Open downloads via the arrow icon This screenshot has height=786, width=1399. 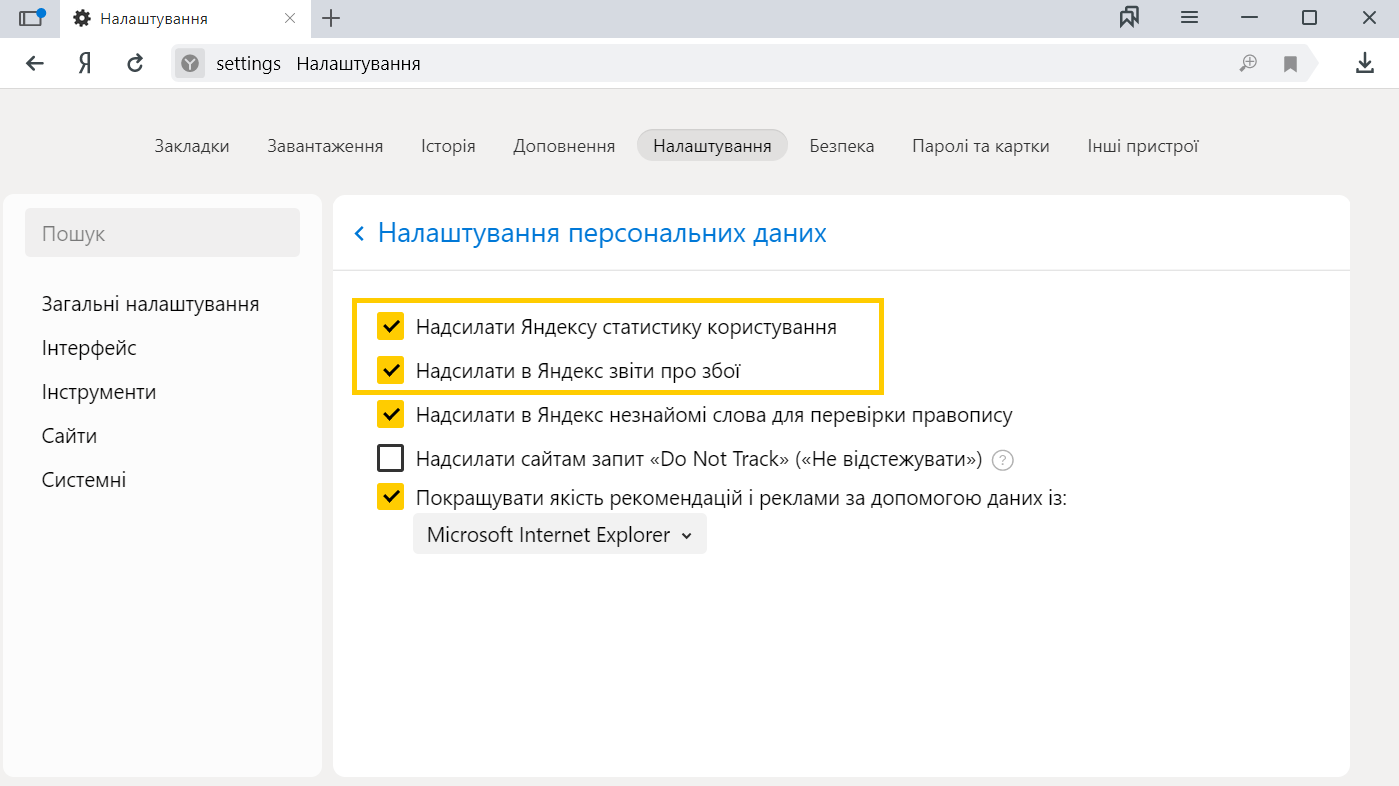[x=1364, y=64]
